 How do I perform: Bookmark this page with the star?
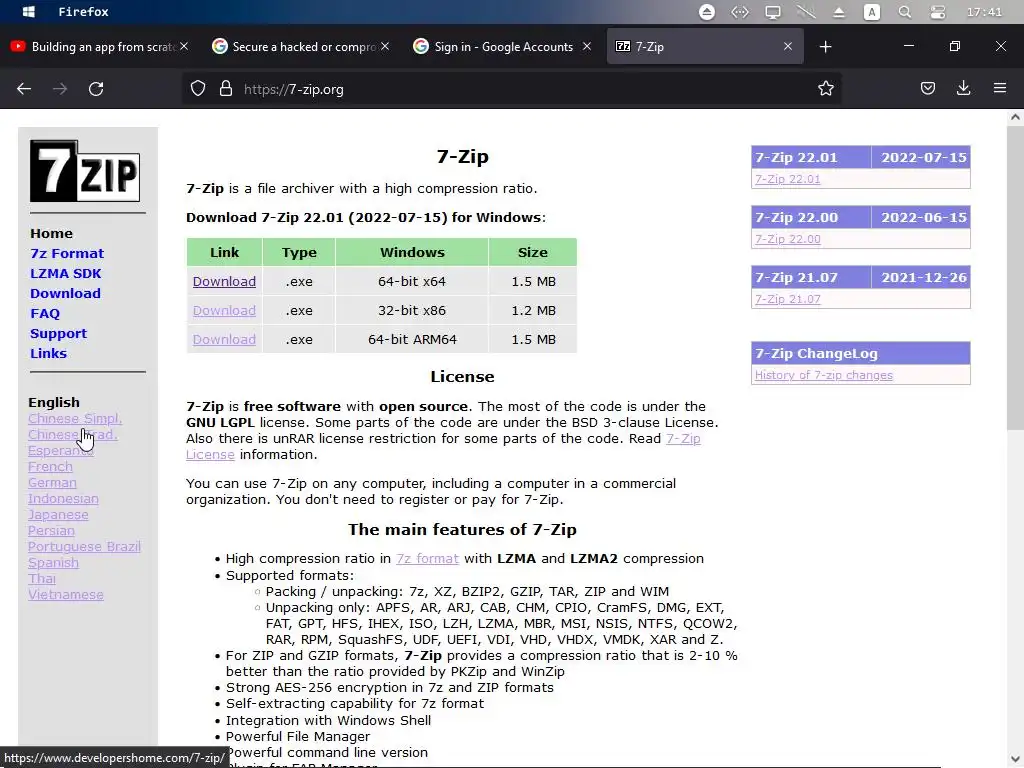coord(825,89)
